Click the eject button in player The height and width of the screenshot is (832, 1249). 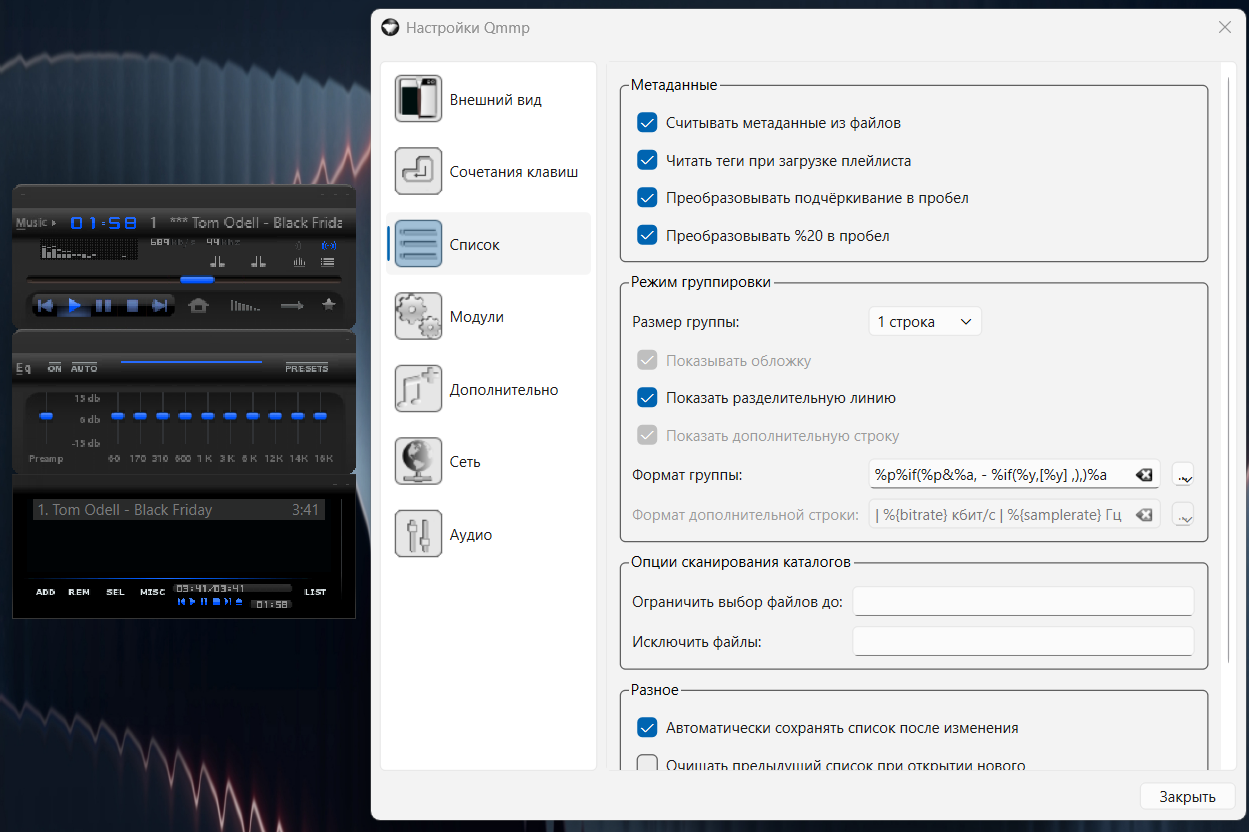click(199, 306)
